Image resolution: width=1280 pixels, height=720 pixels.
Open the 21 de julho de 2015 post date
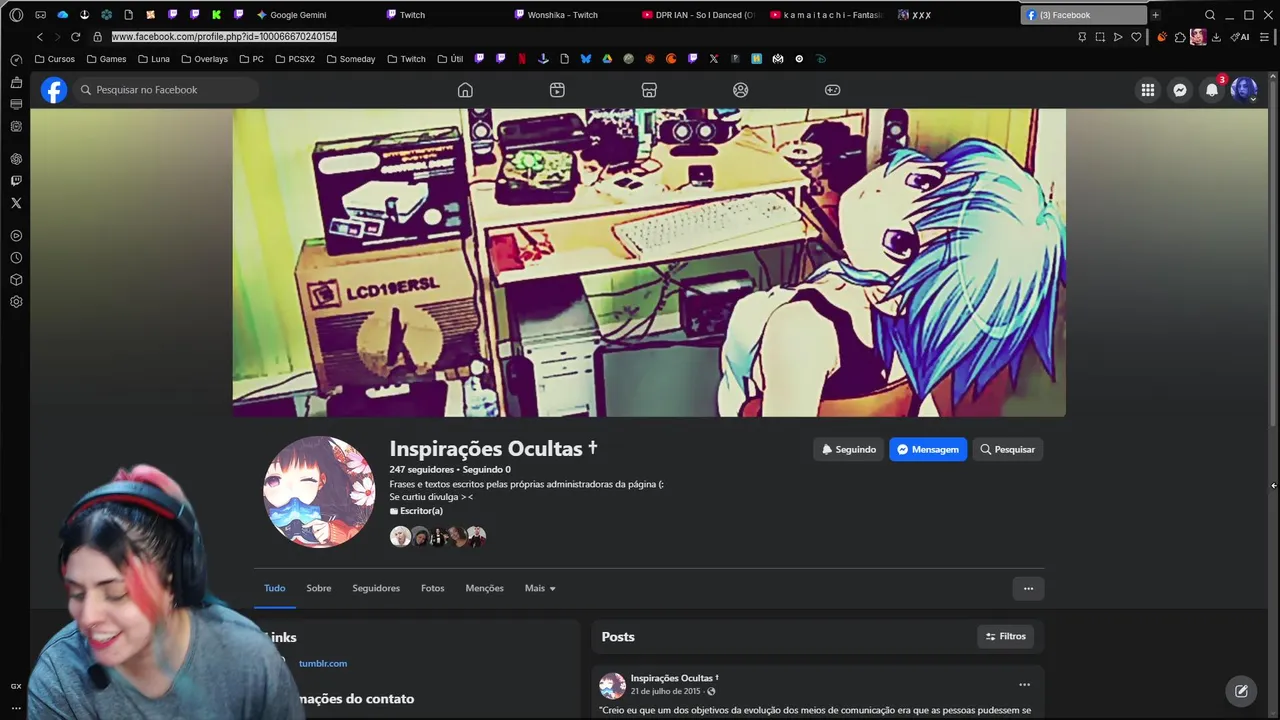tap(665, 691)
